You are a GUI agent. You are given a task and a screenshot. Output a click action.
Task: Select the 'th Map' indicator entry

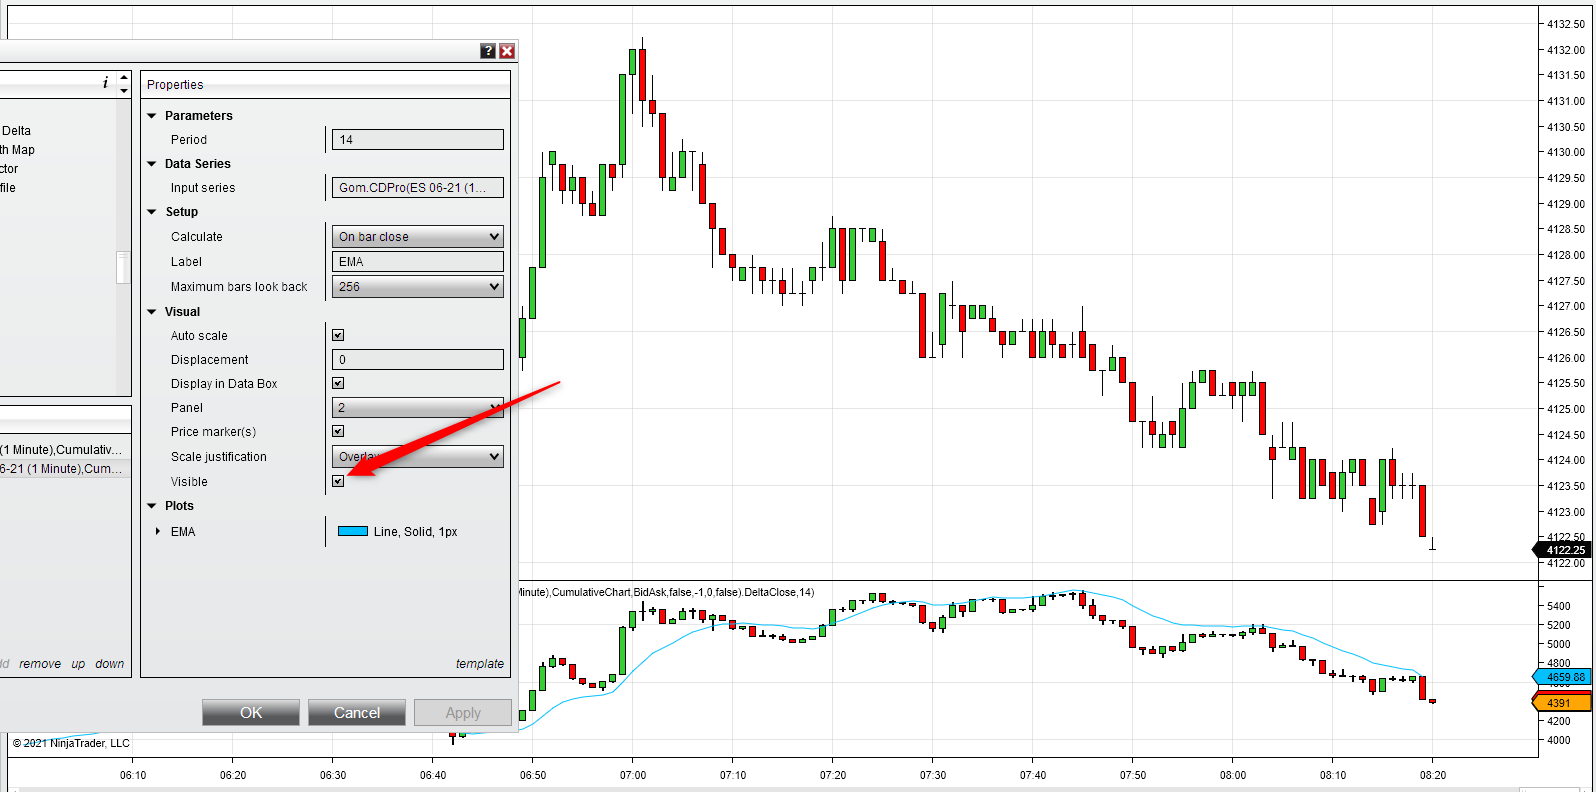click(17, 150)
